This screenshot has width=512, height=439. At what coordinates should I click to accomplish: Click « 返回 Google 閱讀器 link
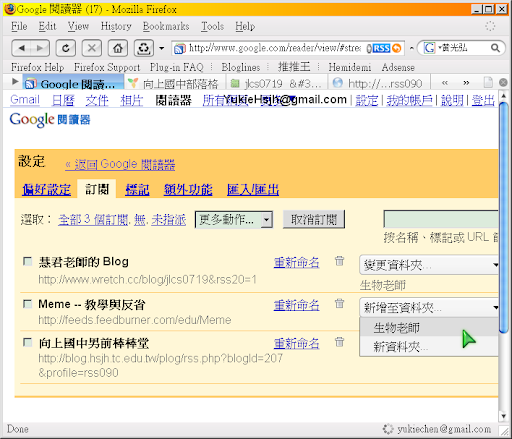(120, 164)
